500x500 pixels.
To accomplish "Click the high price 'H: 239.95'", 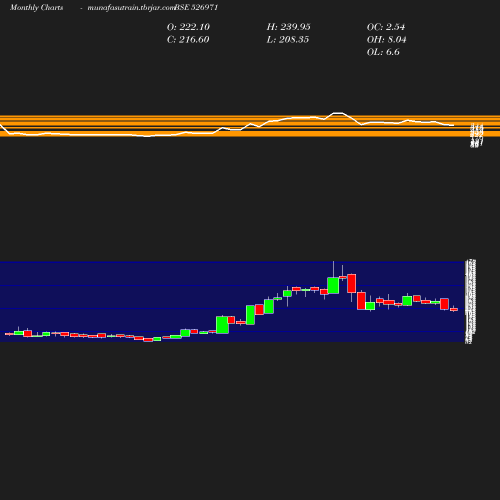I will (x=289, y=27).
